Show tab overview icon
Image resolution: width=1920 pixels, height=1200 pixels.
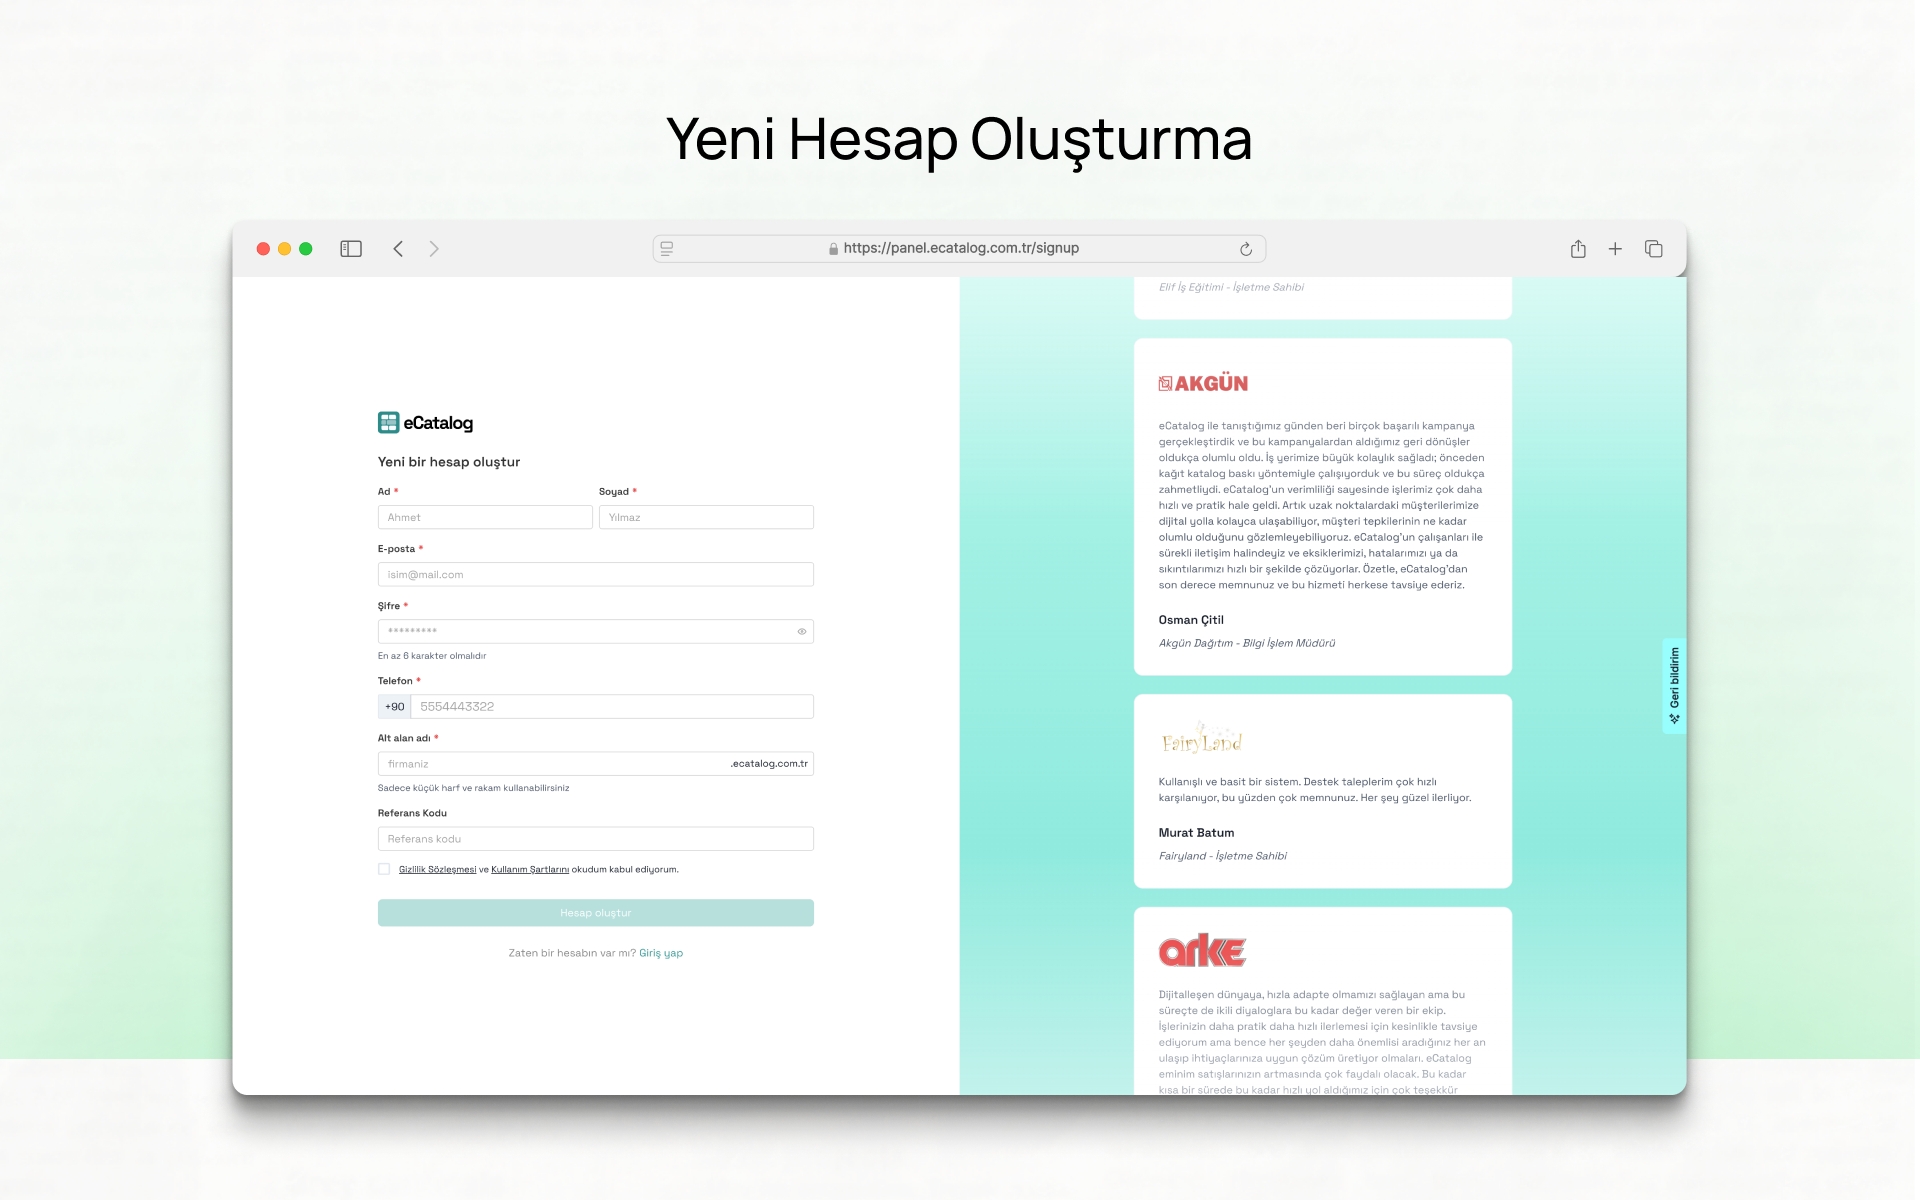[x=1653, y=249]
